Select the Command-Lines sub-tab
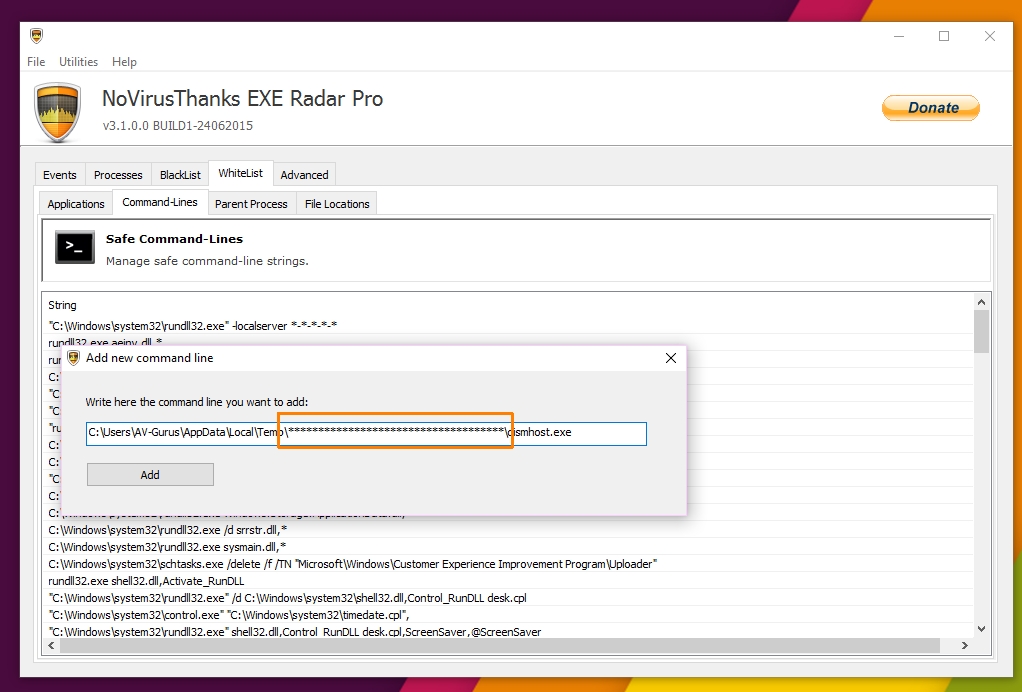The height and width of the screenshot is (692, 1022). pos(160,202)
